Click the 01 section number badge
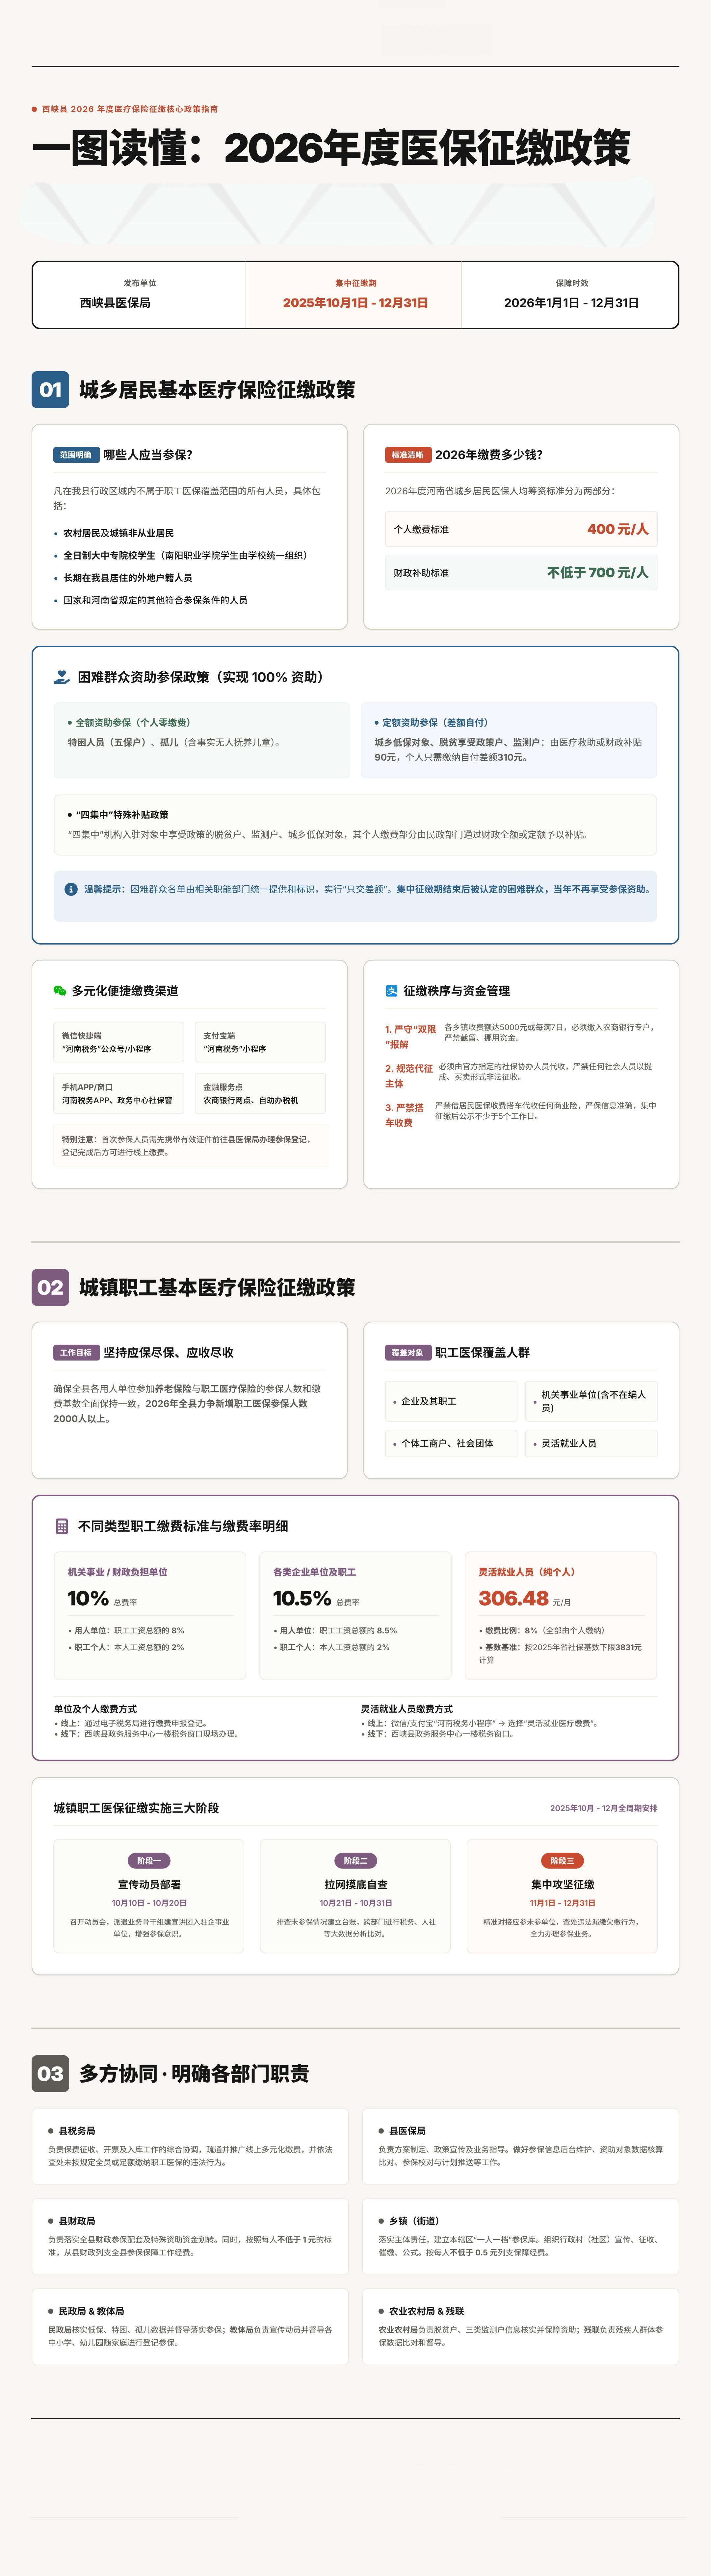 pos(50,390)
